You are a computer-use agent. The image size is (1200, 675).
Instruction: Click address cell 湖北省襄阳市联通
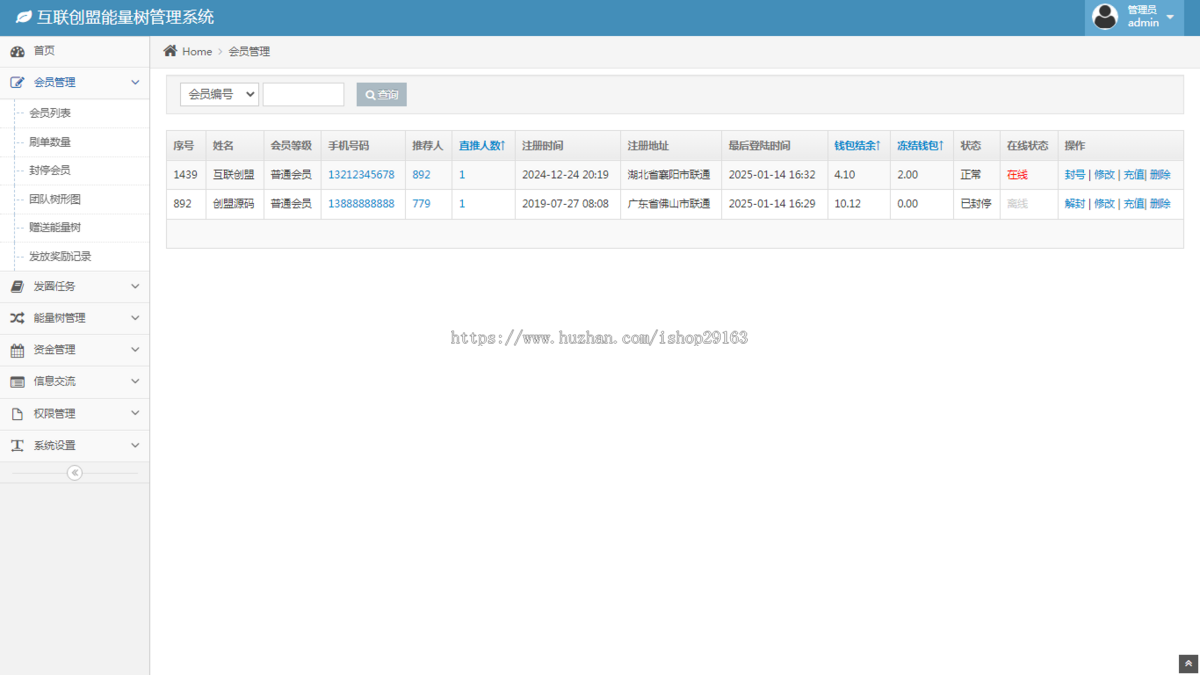coord(669,175)
